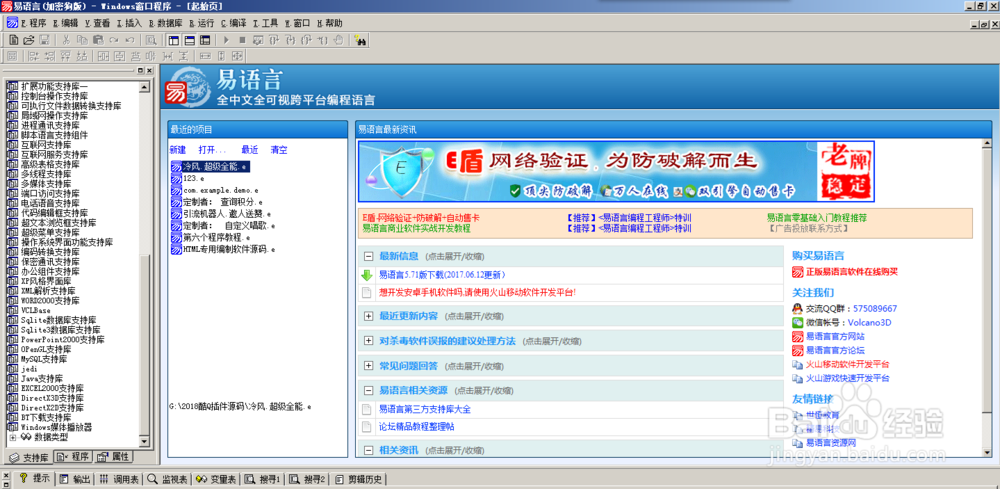Open 论坛精品教程整理帖 link
Image resolution: width=1000 pixels, height=489 pixels.
[416, 427]
